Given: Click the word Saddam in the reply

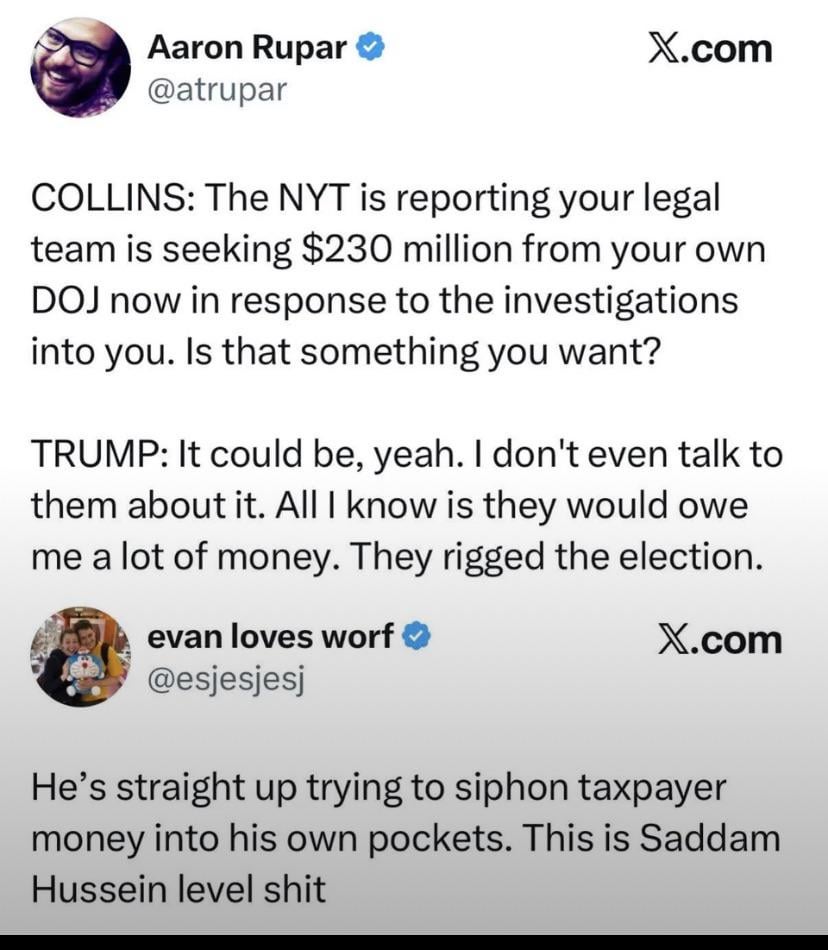Looking at the screenshot, I should (709, 837).
